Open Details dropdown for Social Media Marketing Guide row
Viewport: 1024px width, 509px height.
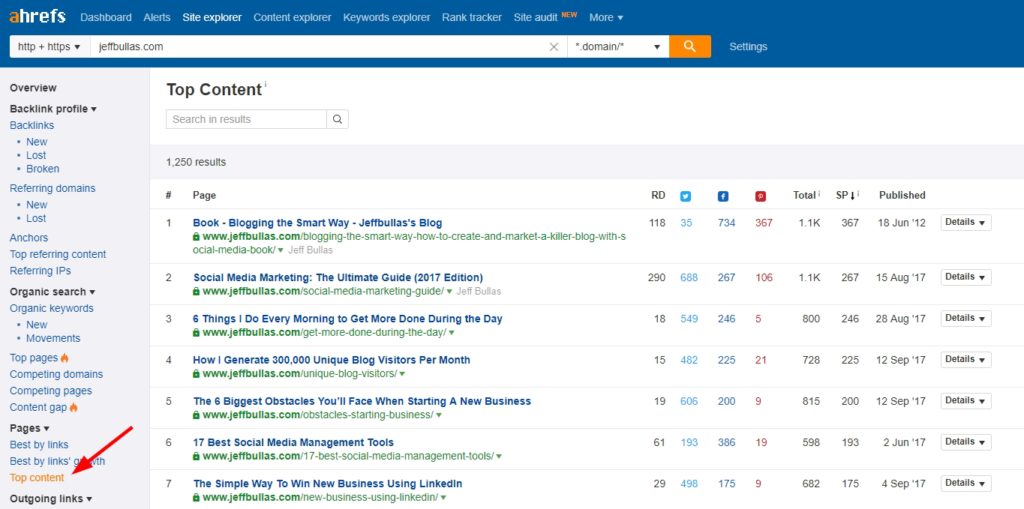pyautogui.click(x=966, y=277)
